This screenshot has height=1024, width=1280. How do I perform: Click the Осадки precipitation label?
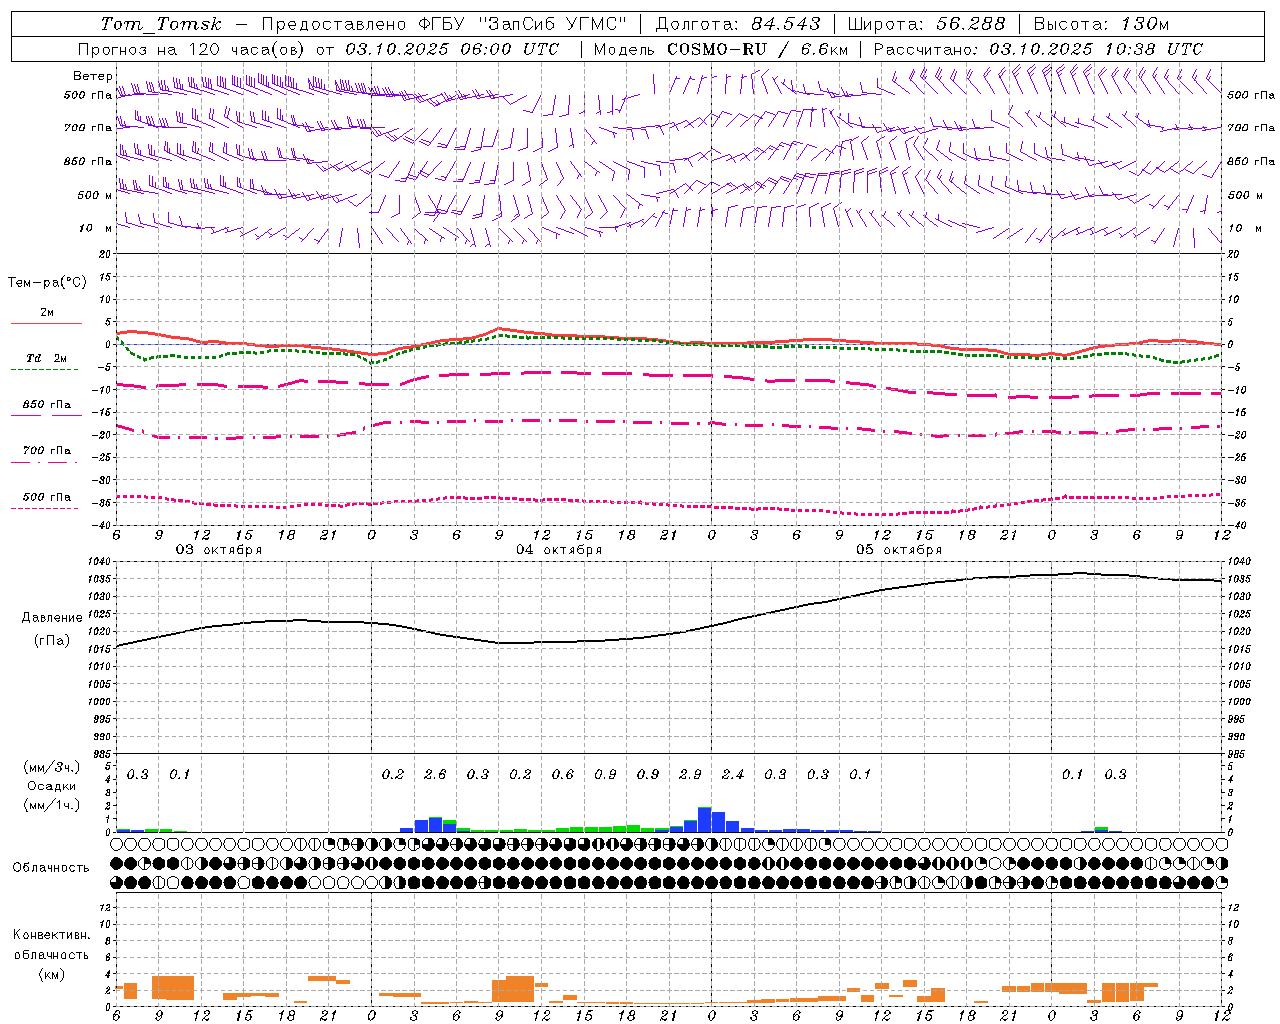(51, 786)
